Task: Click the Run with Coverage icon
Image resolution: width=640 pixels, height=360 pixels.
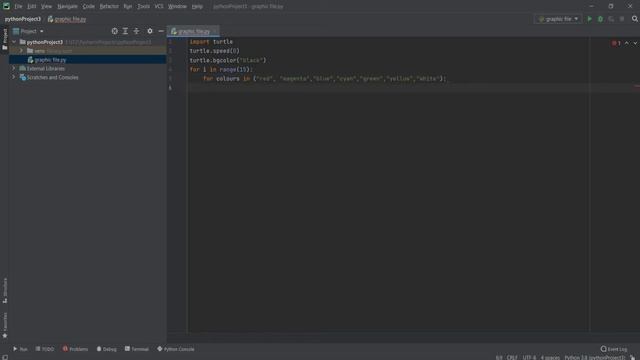Action: click(611, 19)
